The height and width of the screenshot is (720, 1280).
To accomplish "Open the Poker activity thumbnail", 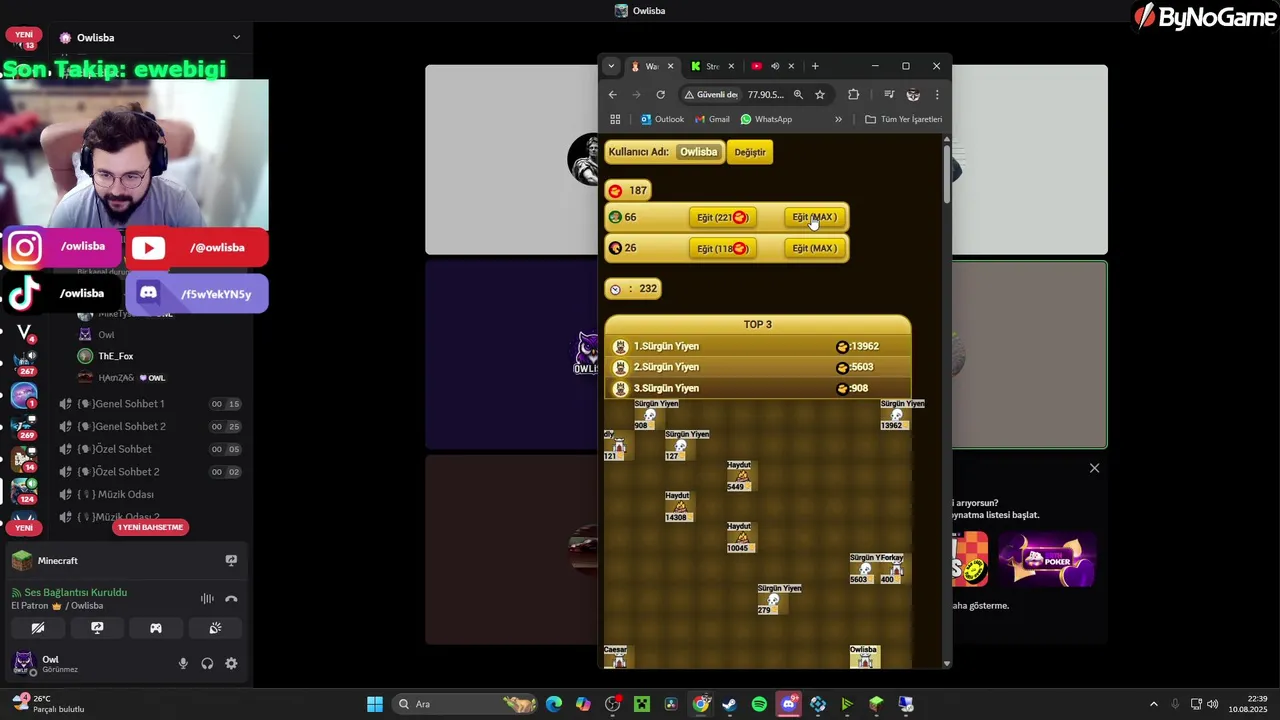I will [x=1047, y=558].
